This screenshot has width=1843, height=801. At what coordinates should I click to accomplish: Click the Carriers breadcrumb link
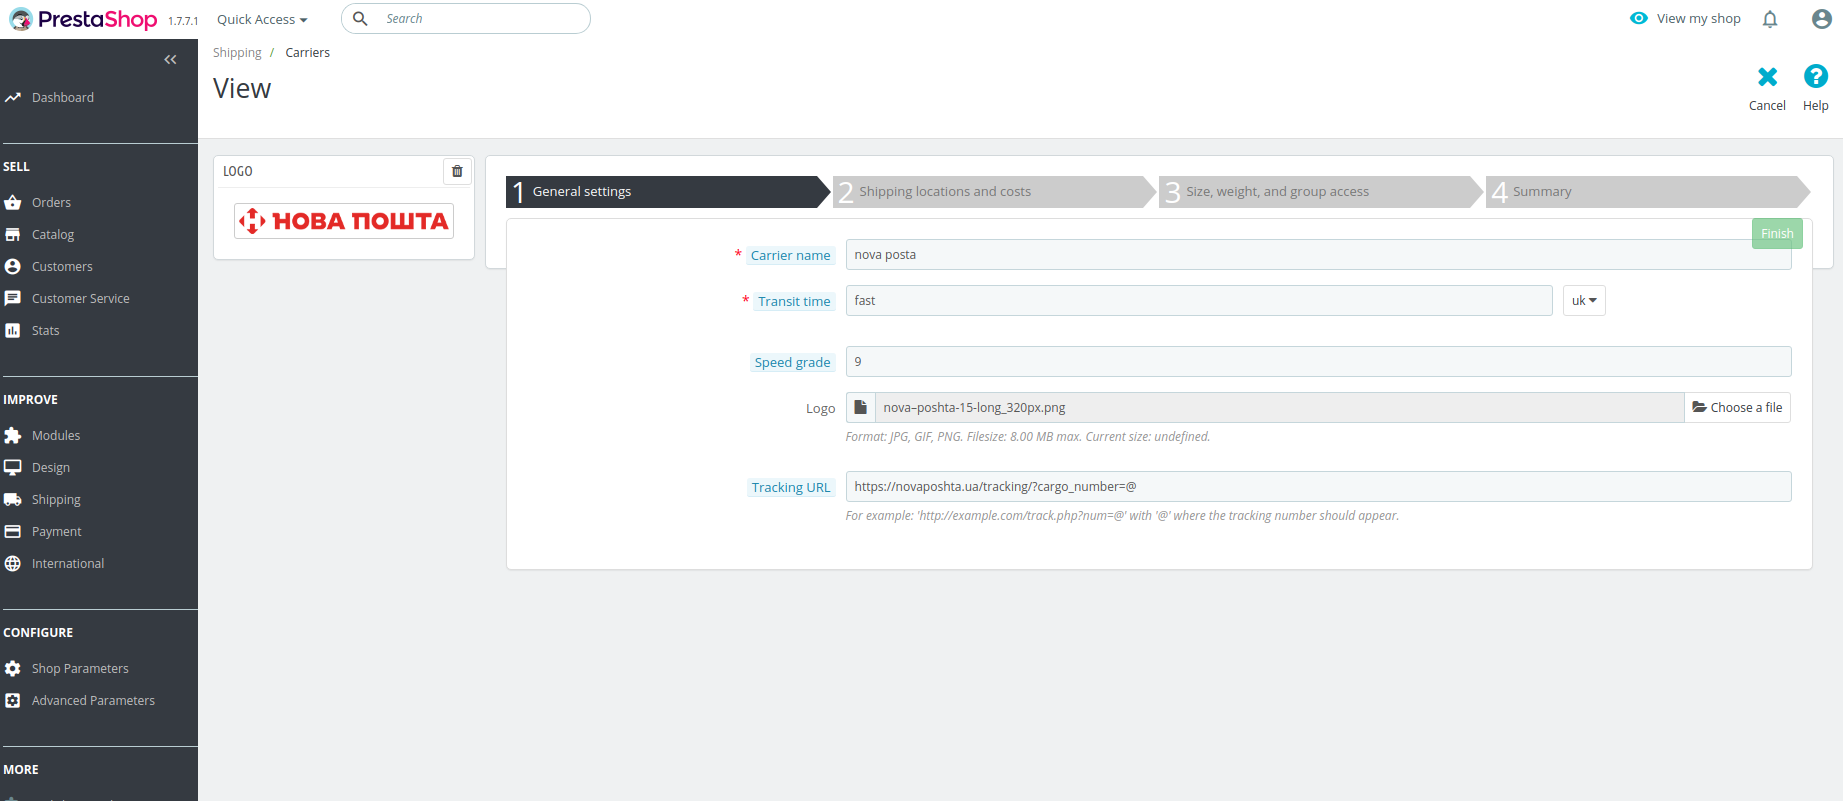point(307,53)
